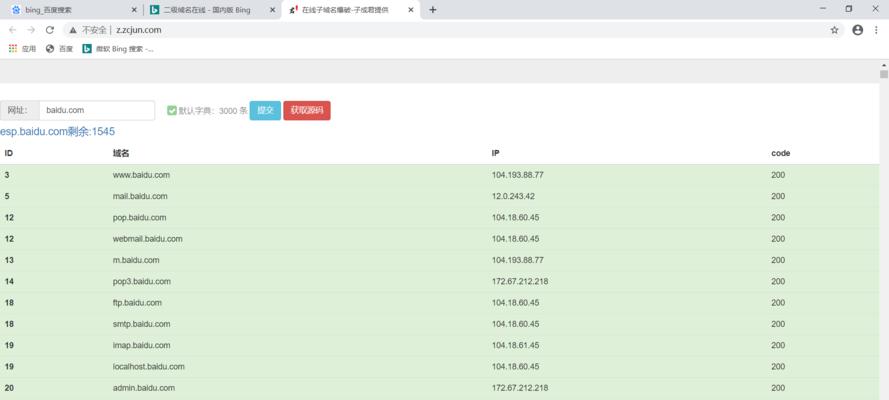
Task: Click the browser forward arrow
Action: point(31,30)
